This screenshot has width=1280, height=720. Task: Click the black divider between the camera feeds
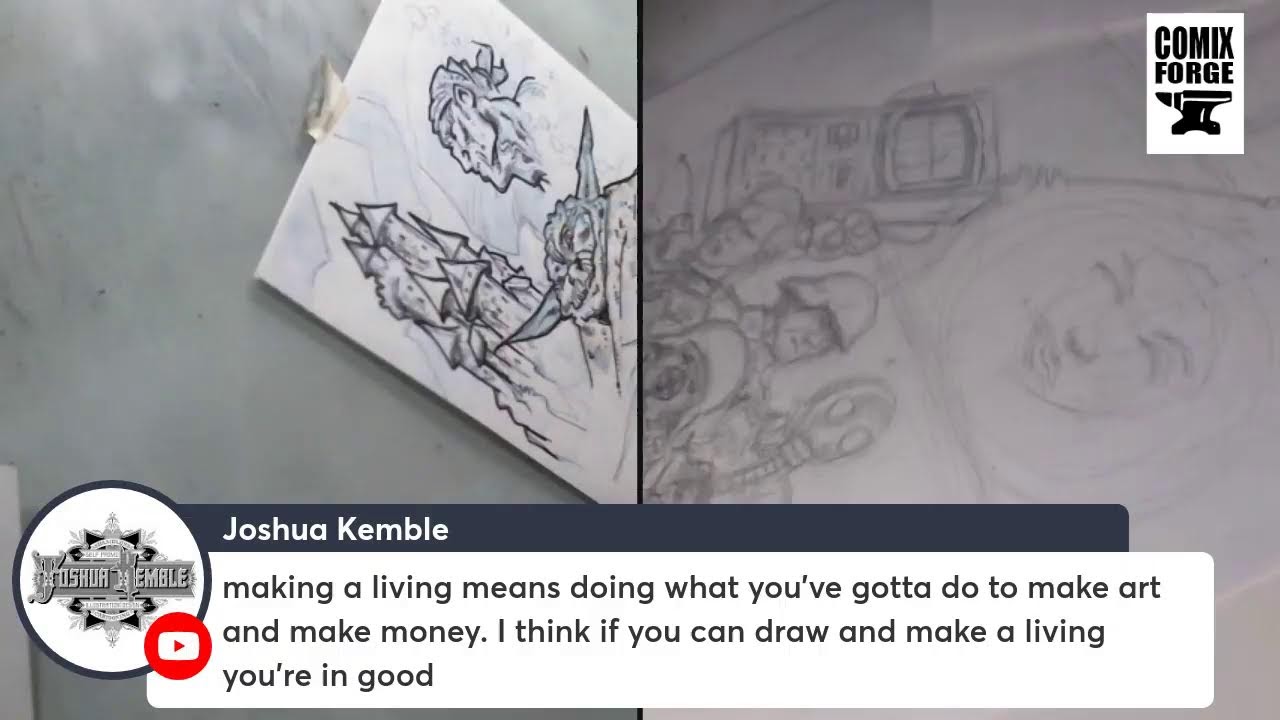coord(639,250)
